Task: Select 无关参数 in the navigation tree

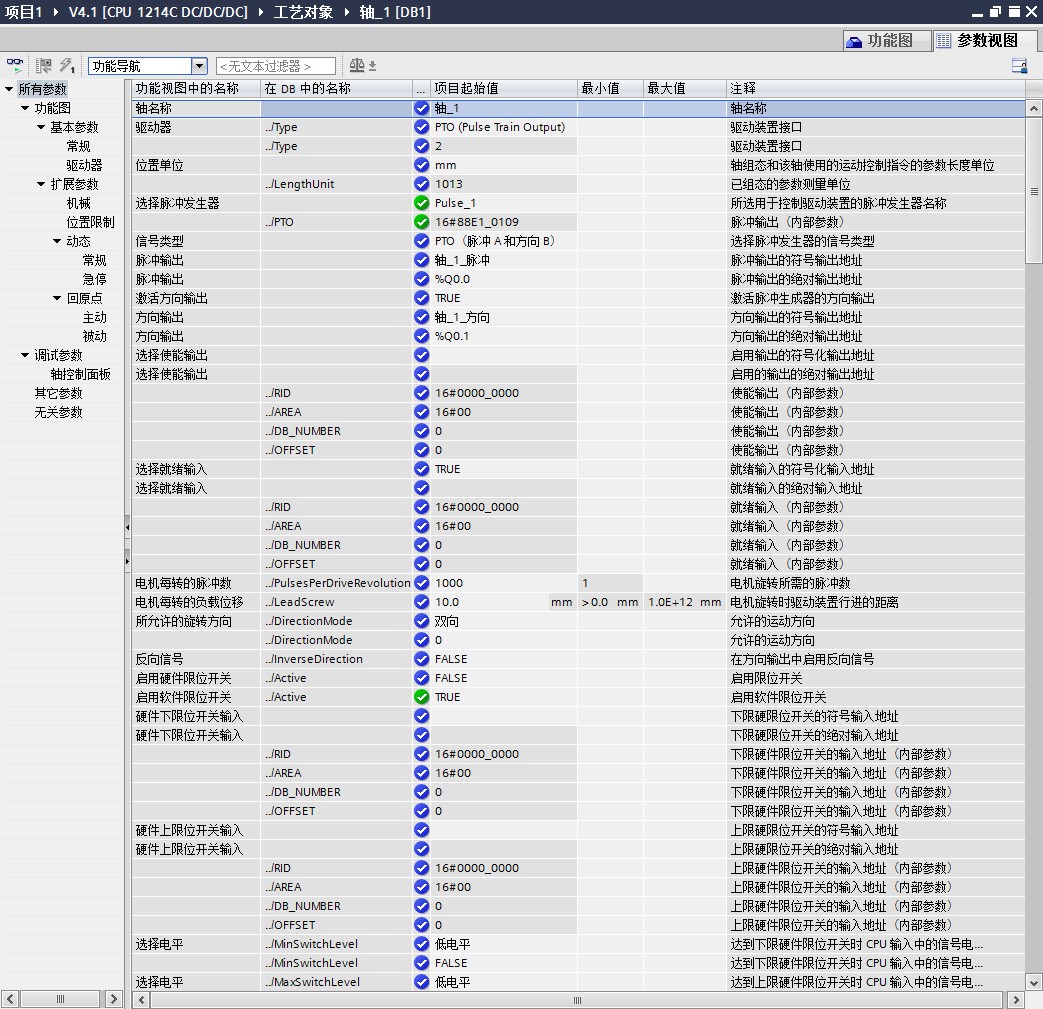Action: point(59,412)
